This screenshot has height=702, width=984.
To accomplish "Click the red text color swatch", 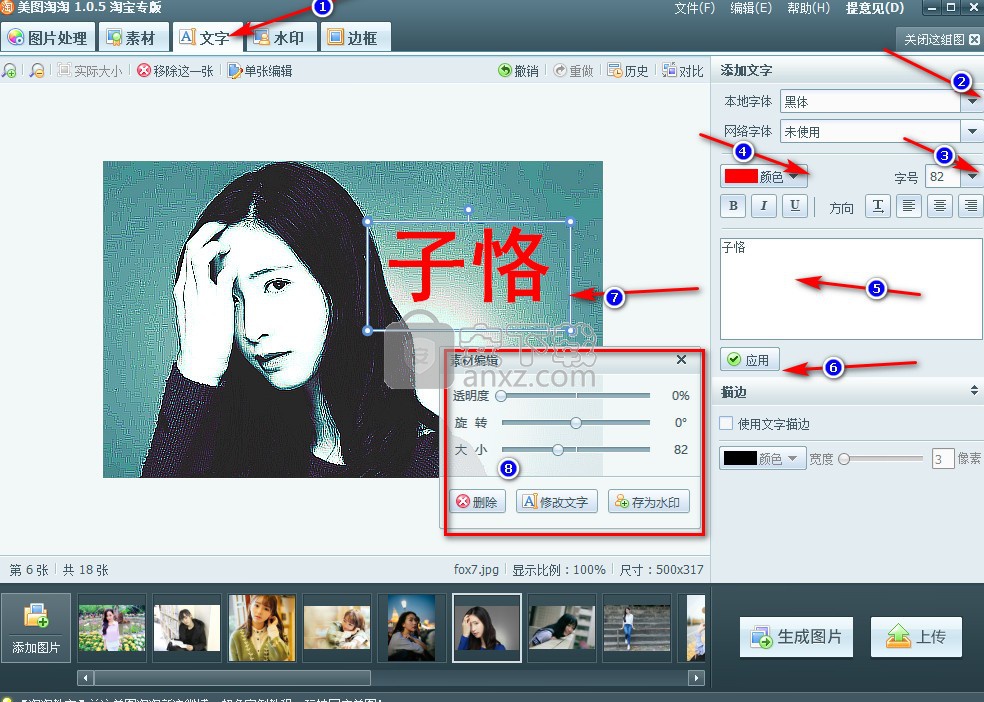I will pos(741,176).
